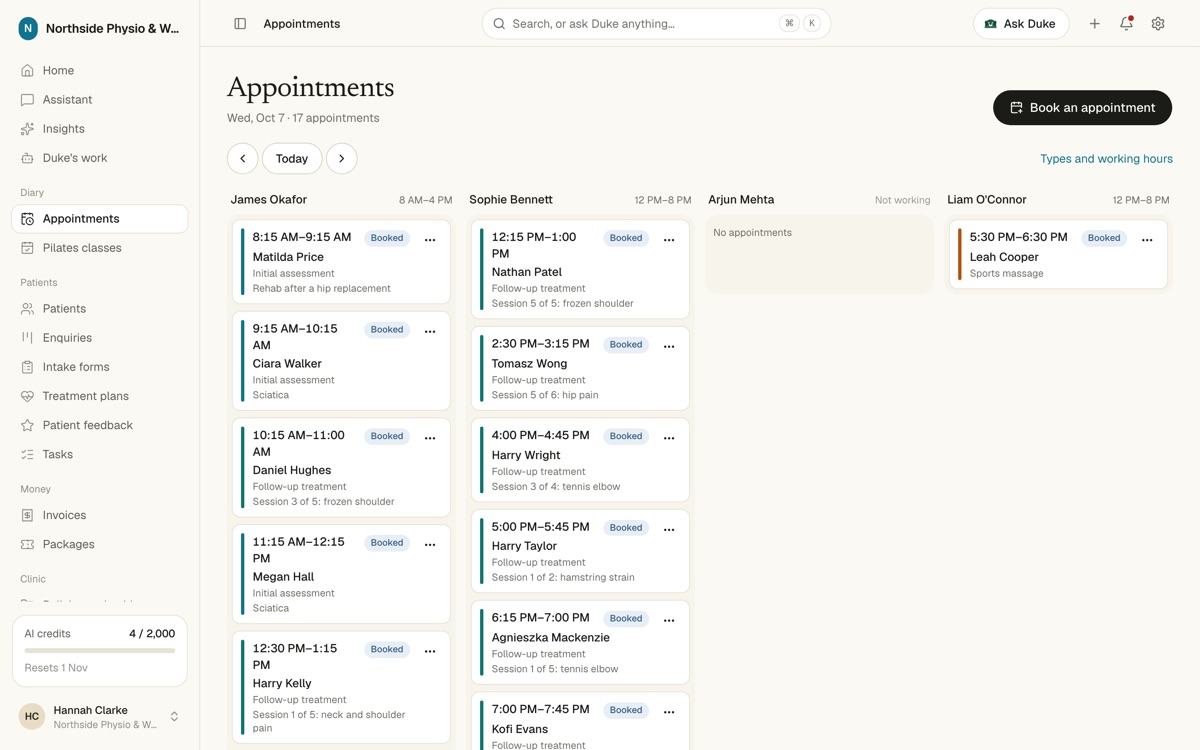Viewport: 1200px width, 750px height.
Task: Open Tasks in sidebar
Action: pos(99,454)
